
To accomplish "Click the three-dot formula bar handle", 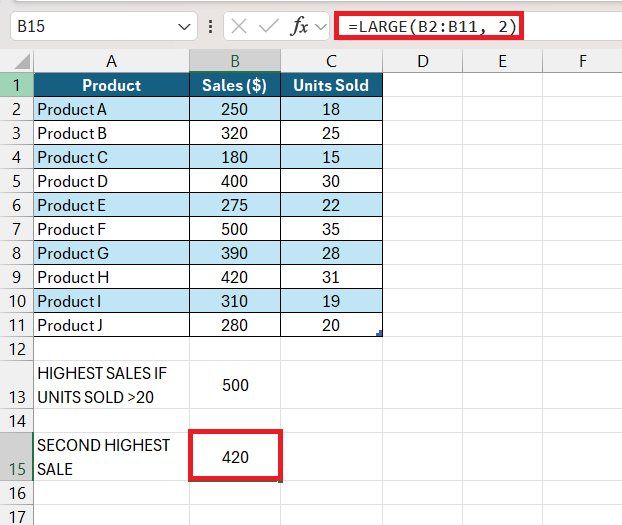I will [x=210, y=27].
